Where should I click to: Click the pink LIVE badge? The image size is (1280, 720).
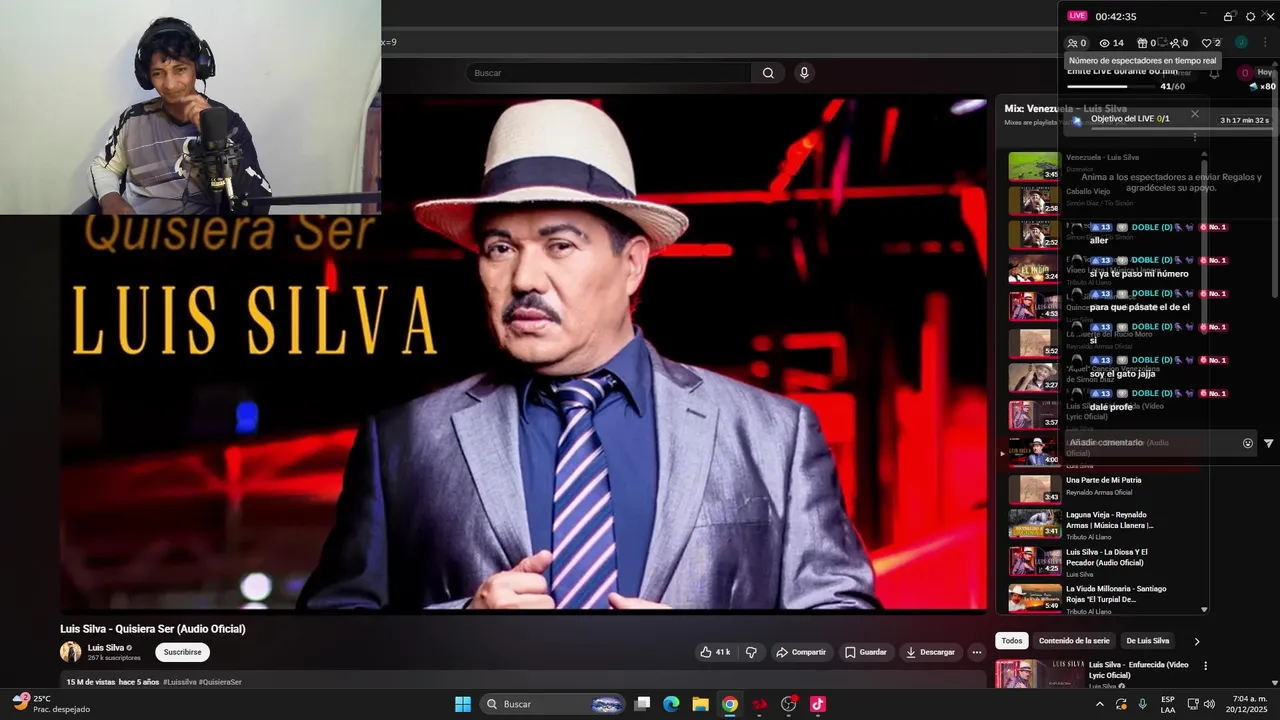click(x=1077, y=16)
